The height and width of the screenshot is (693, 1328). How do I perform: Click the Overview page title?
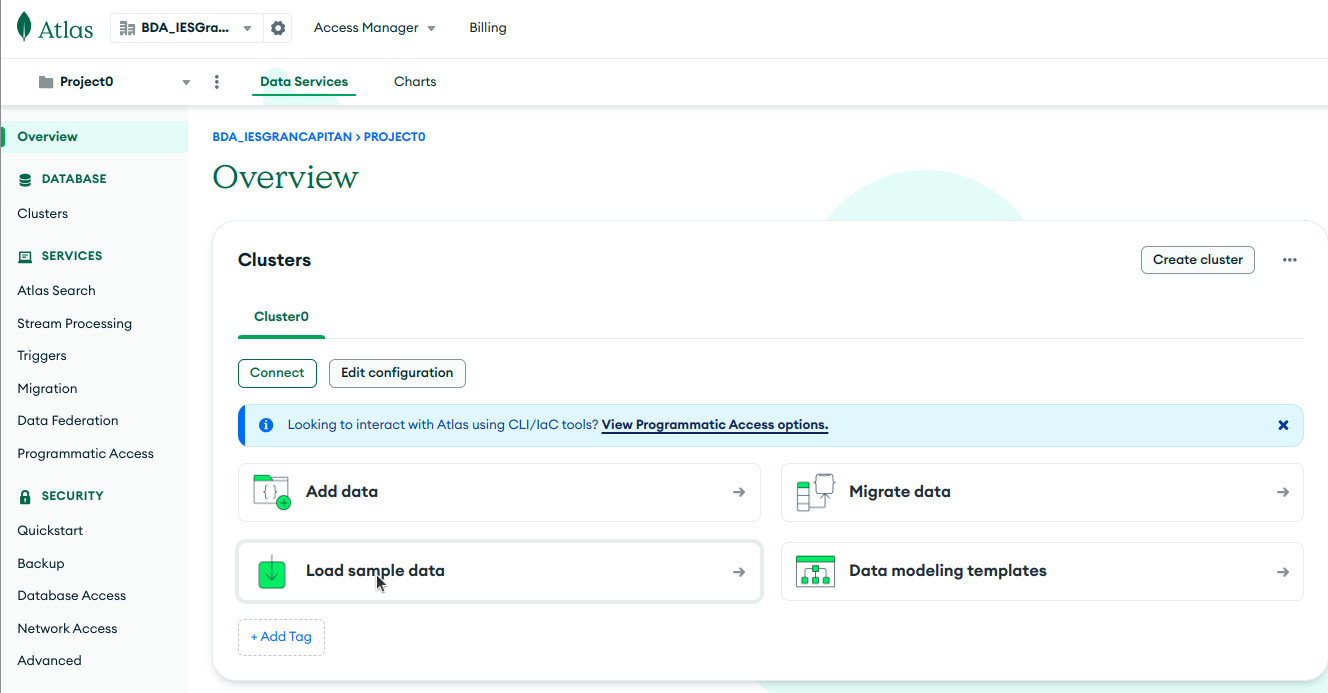click(285, 177)
